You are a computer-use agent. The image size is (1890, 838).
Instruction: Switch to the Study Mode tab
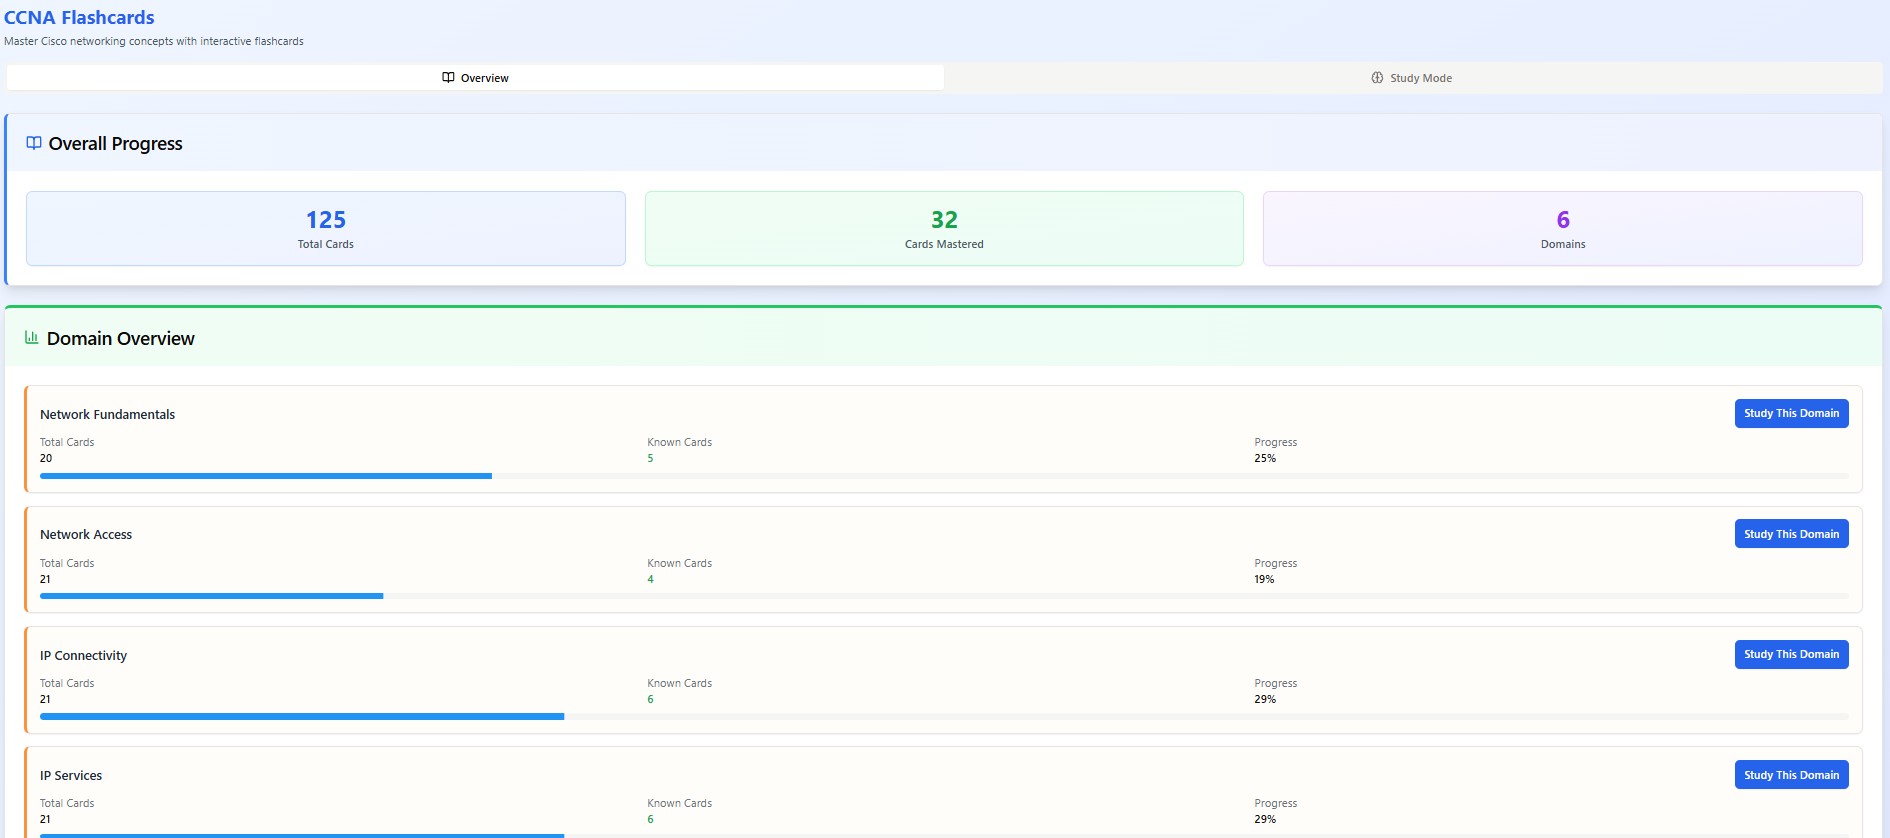click(x=1412, y=78)
